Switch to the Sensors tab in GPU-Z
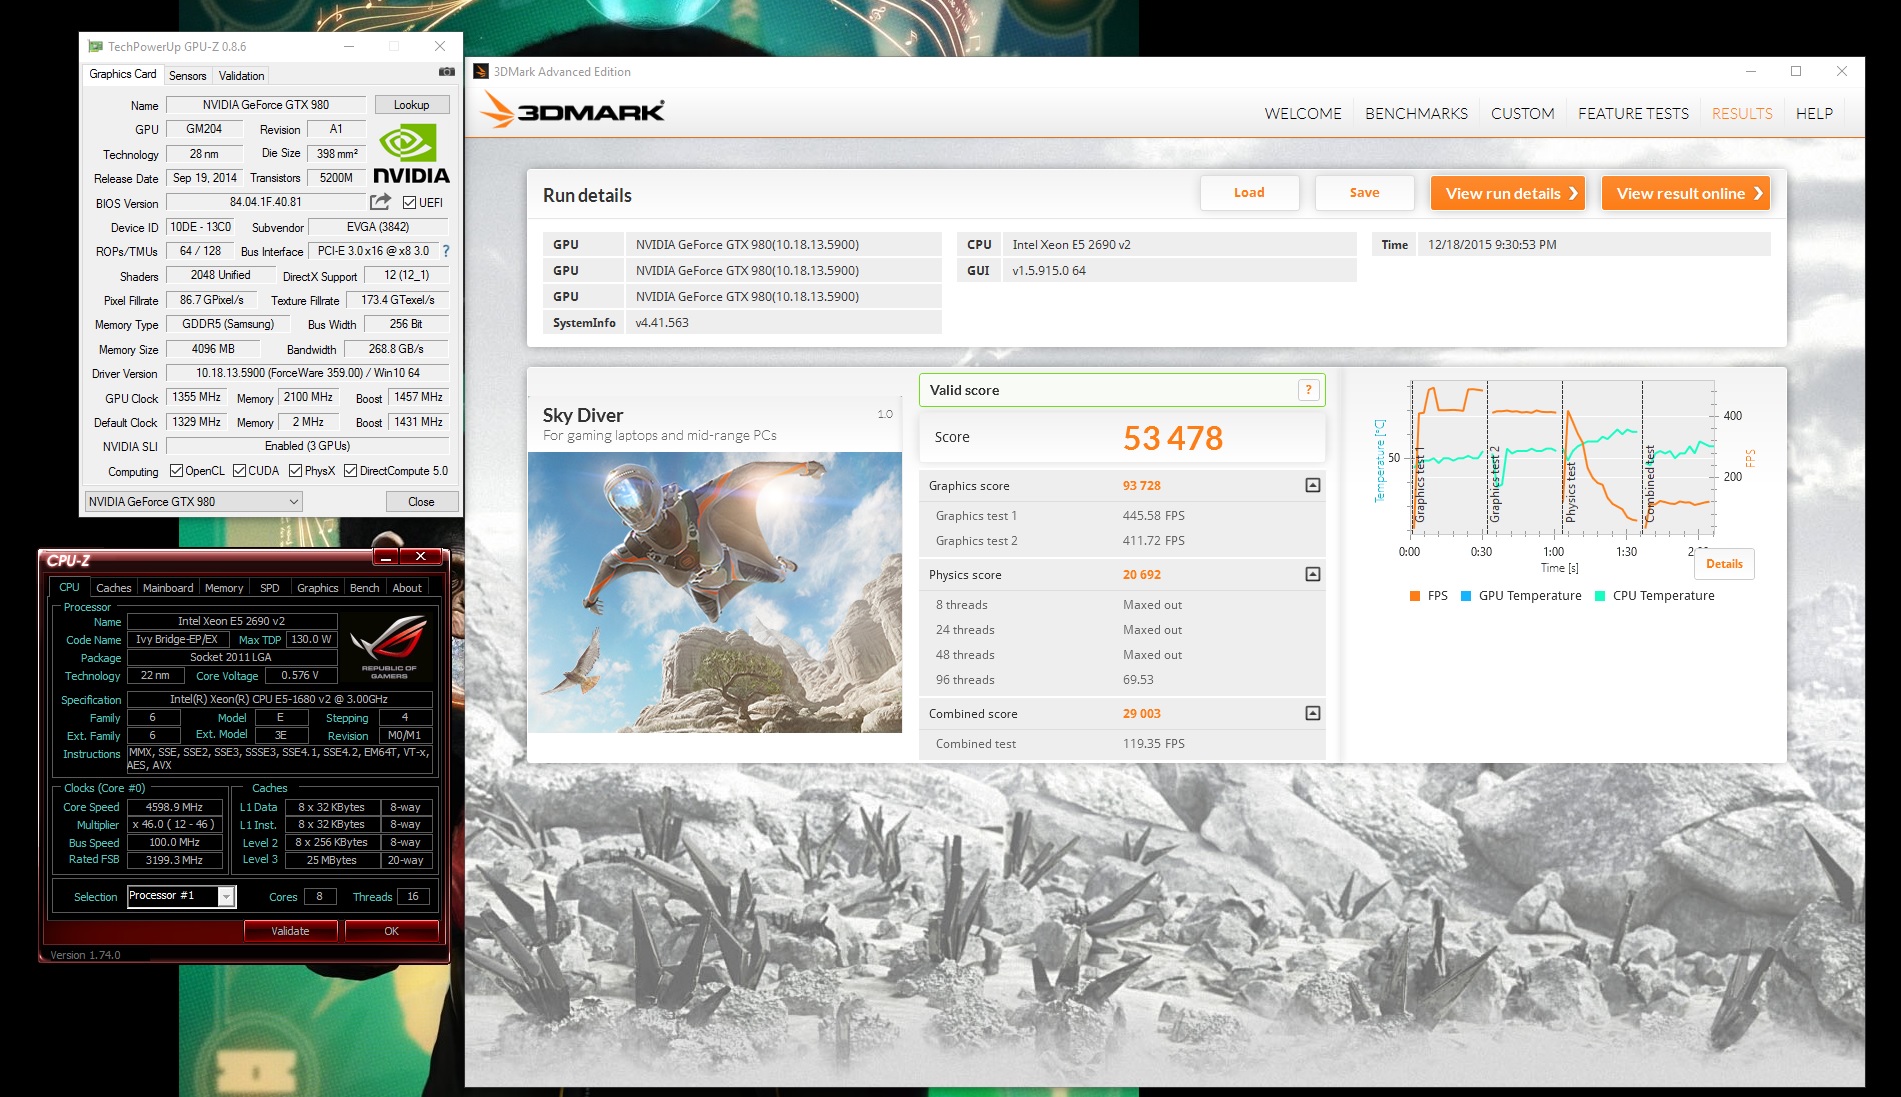 187,76
